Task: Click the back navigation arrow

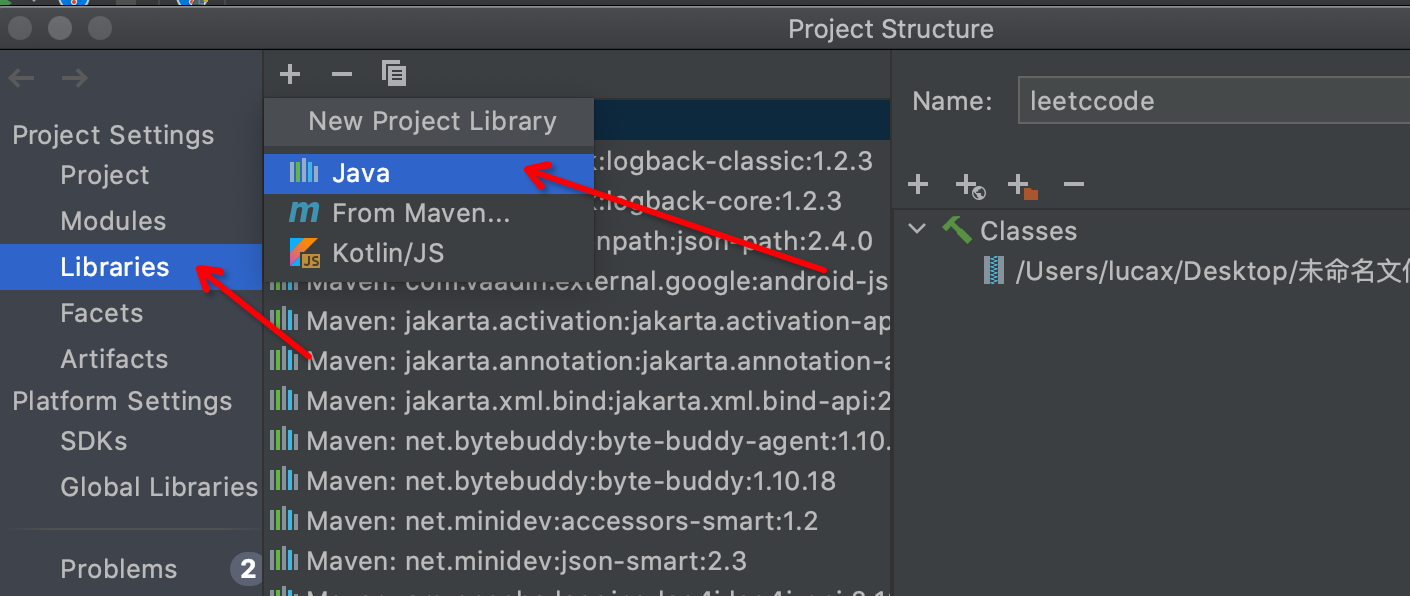Action: tap(21, 78)
